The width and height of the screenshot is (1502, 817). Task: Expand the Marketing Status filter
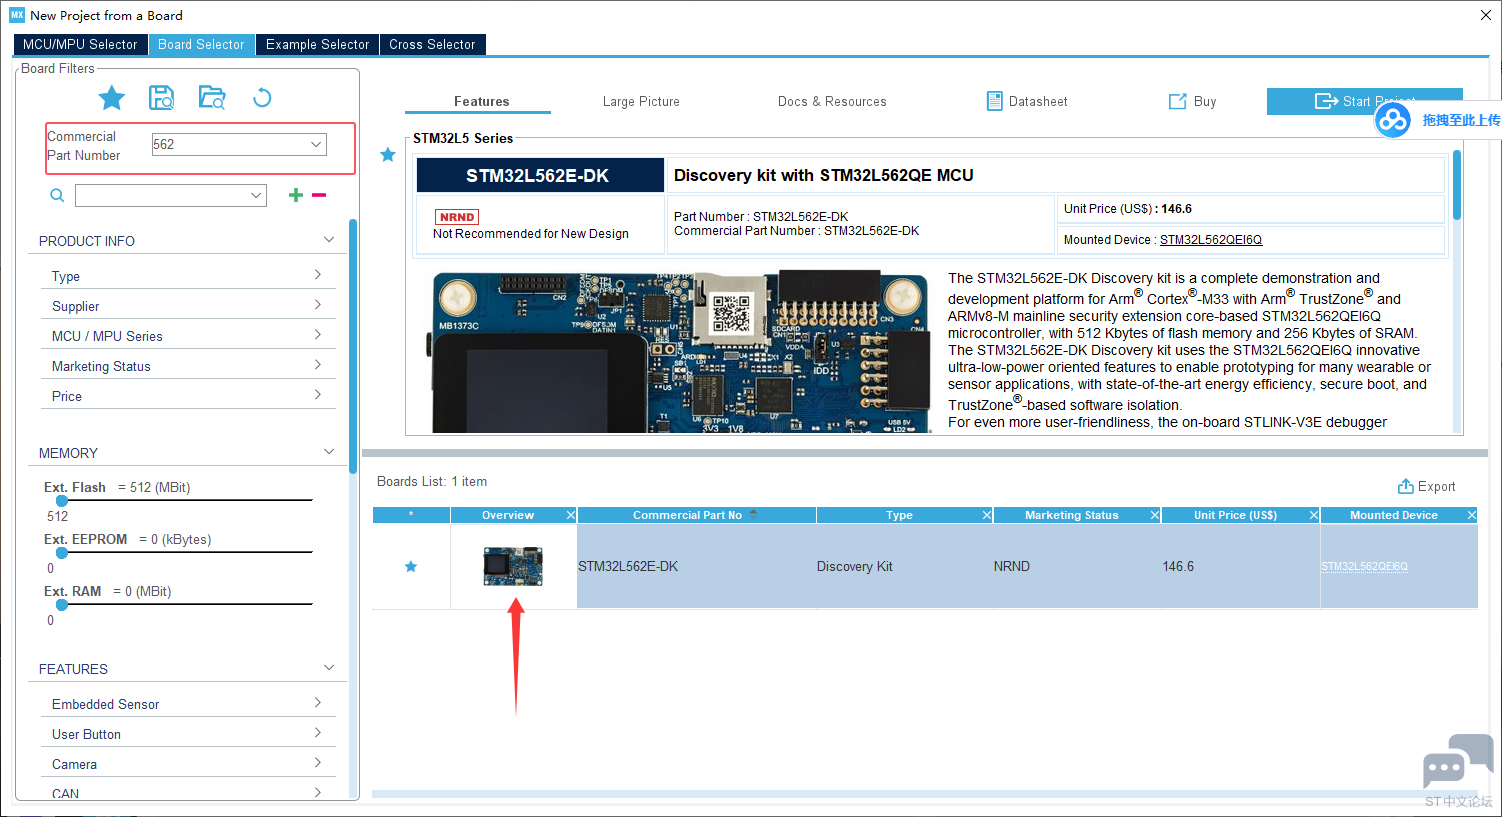coord(317,365)
